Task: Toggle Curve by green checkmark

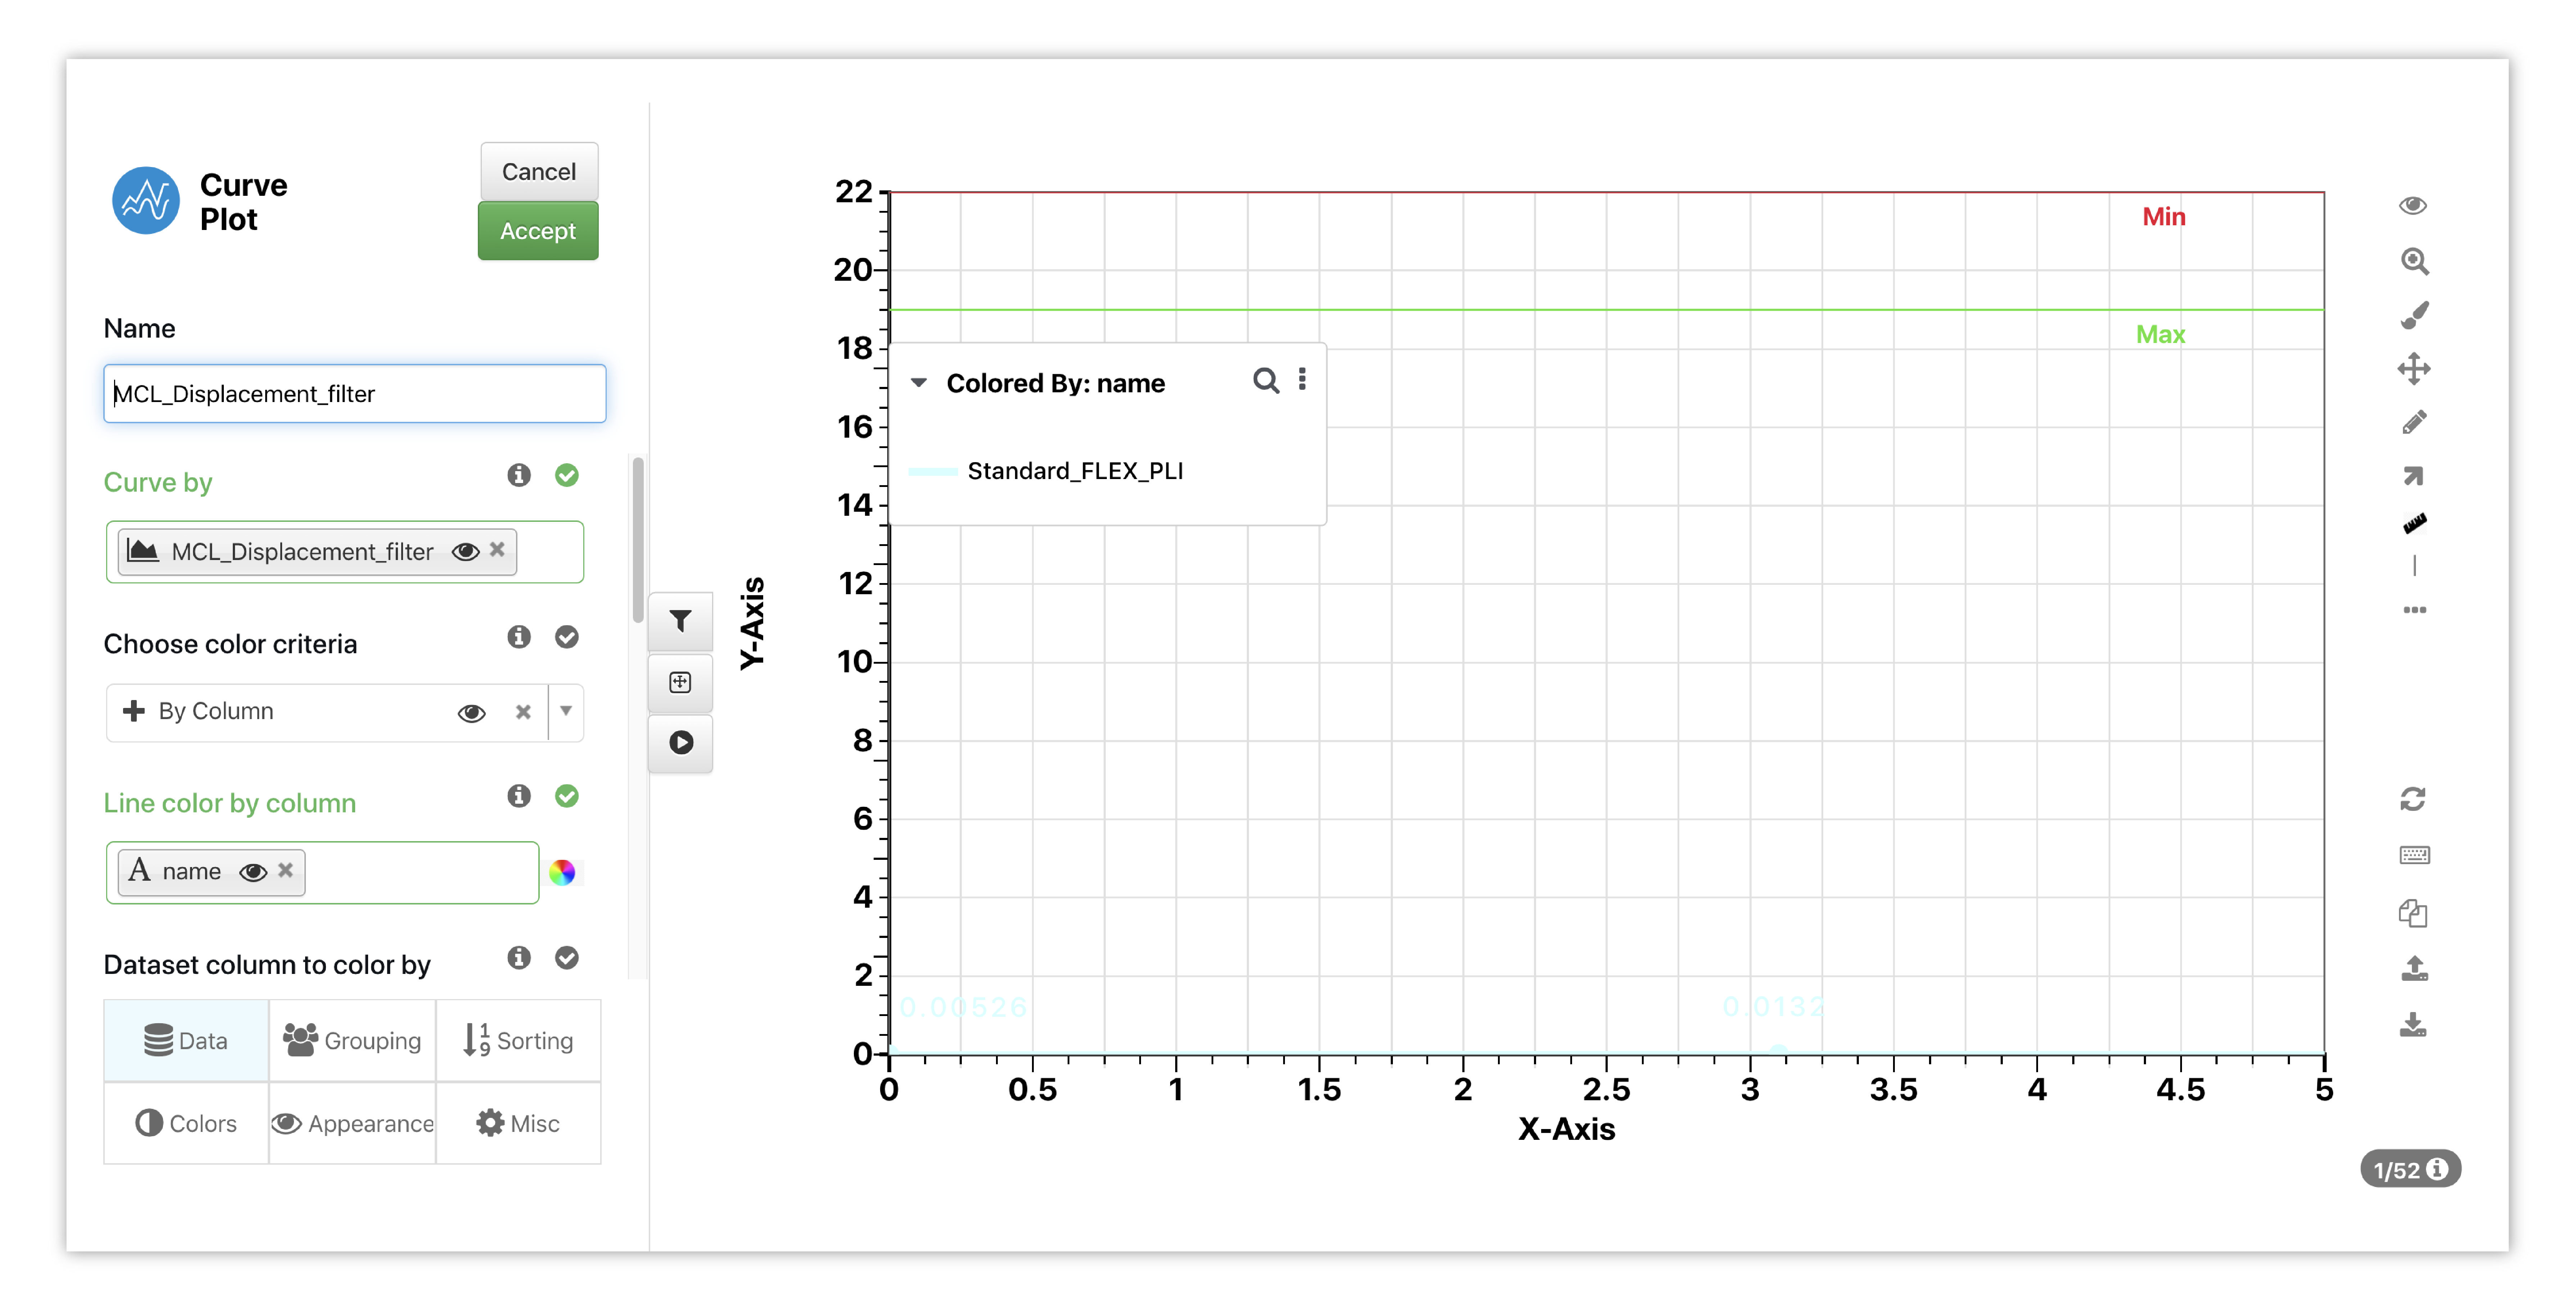Action: (567, 475)
